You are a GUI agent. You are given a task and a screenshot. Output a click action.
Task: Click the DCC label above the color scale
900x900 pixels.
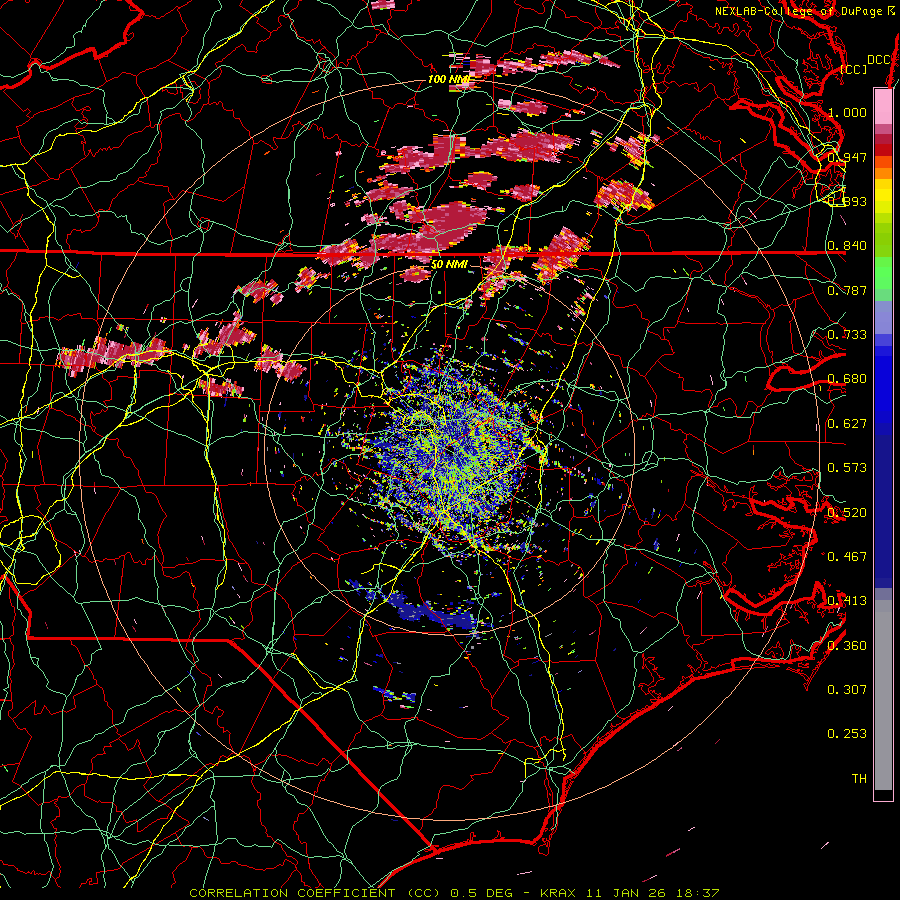click(878, 60)
